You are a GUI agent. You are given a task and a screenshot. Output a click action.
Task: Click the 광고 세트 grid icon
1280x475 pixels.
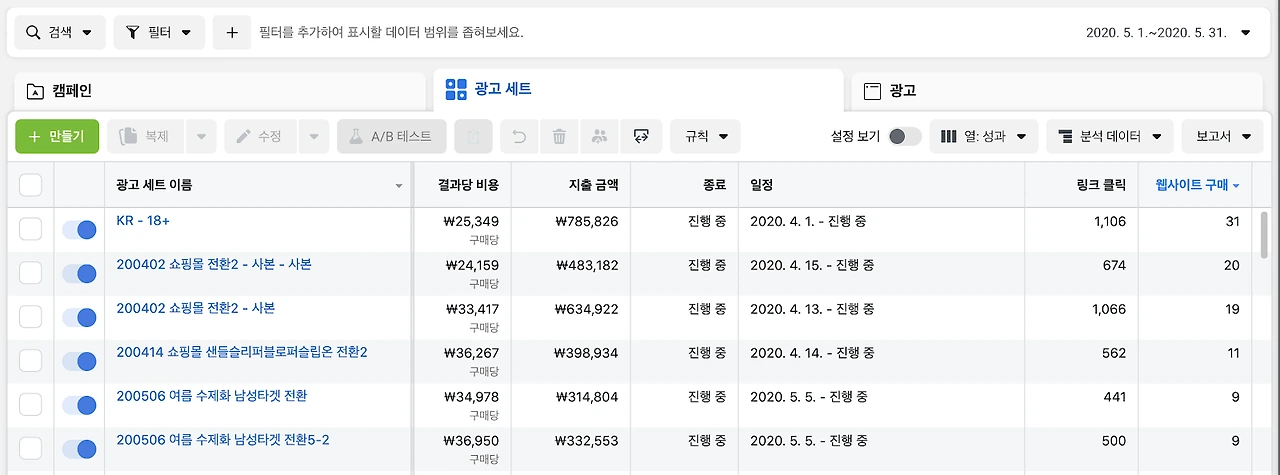456,89
